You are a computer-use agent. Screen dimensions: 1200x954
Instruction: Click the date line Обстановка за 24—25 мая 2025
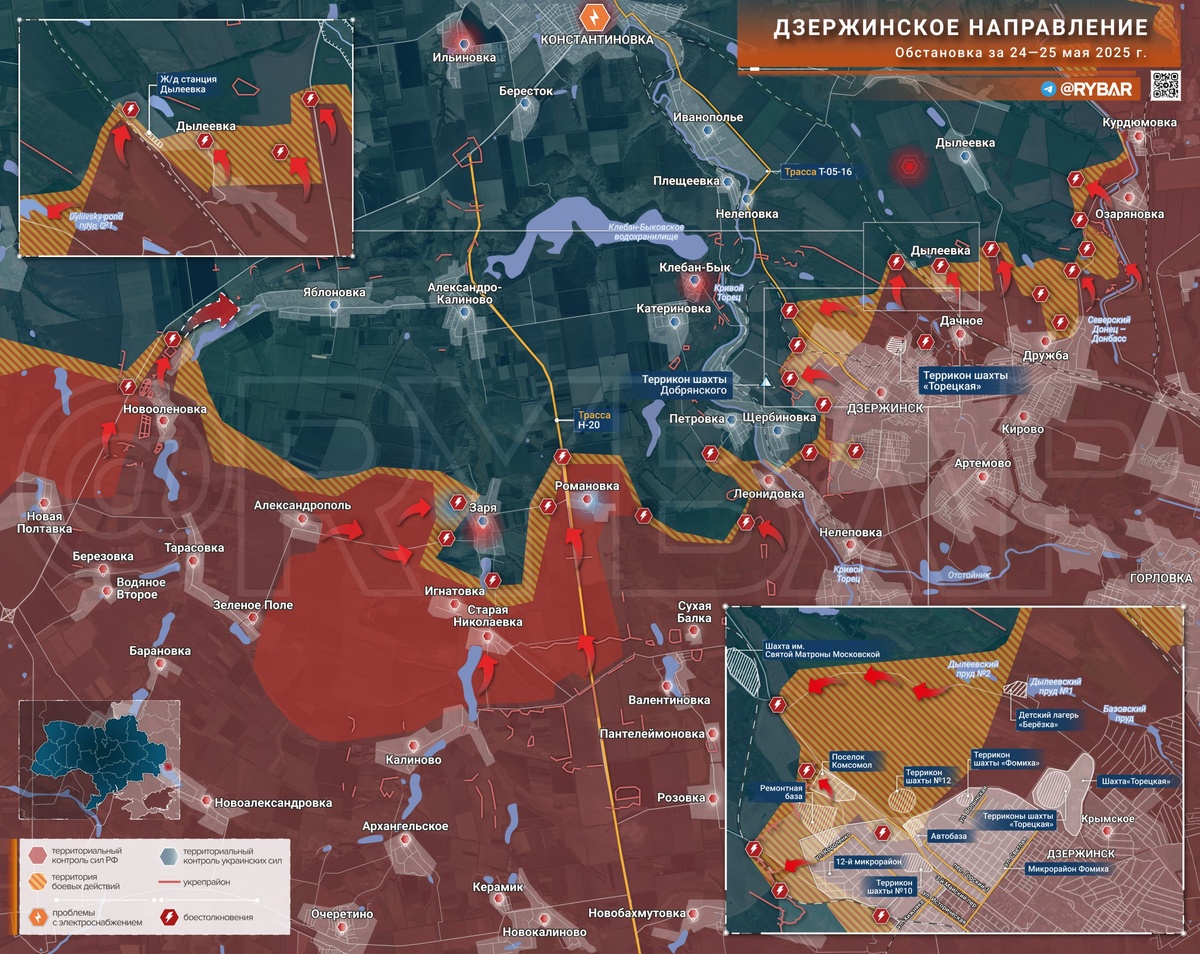tap(1021, 51)
